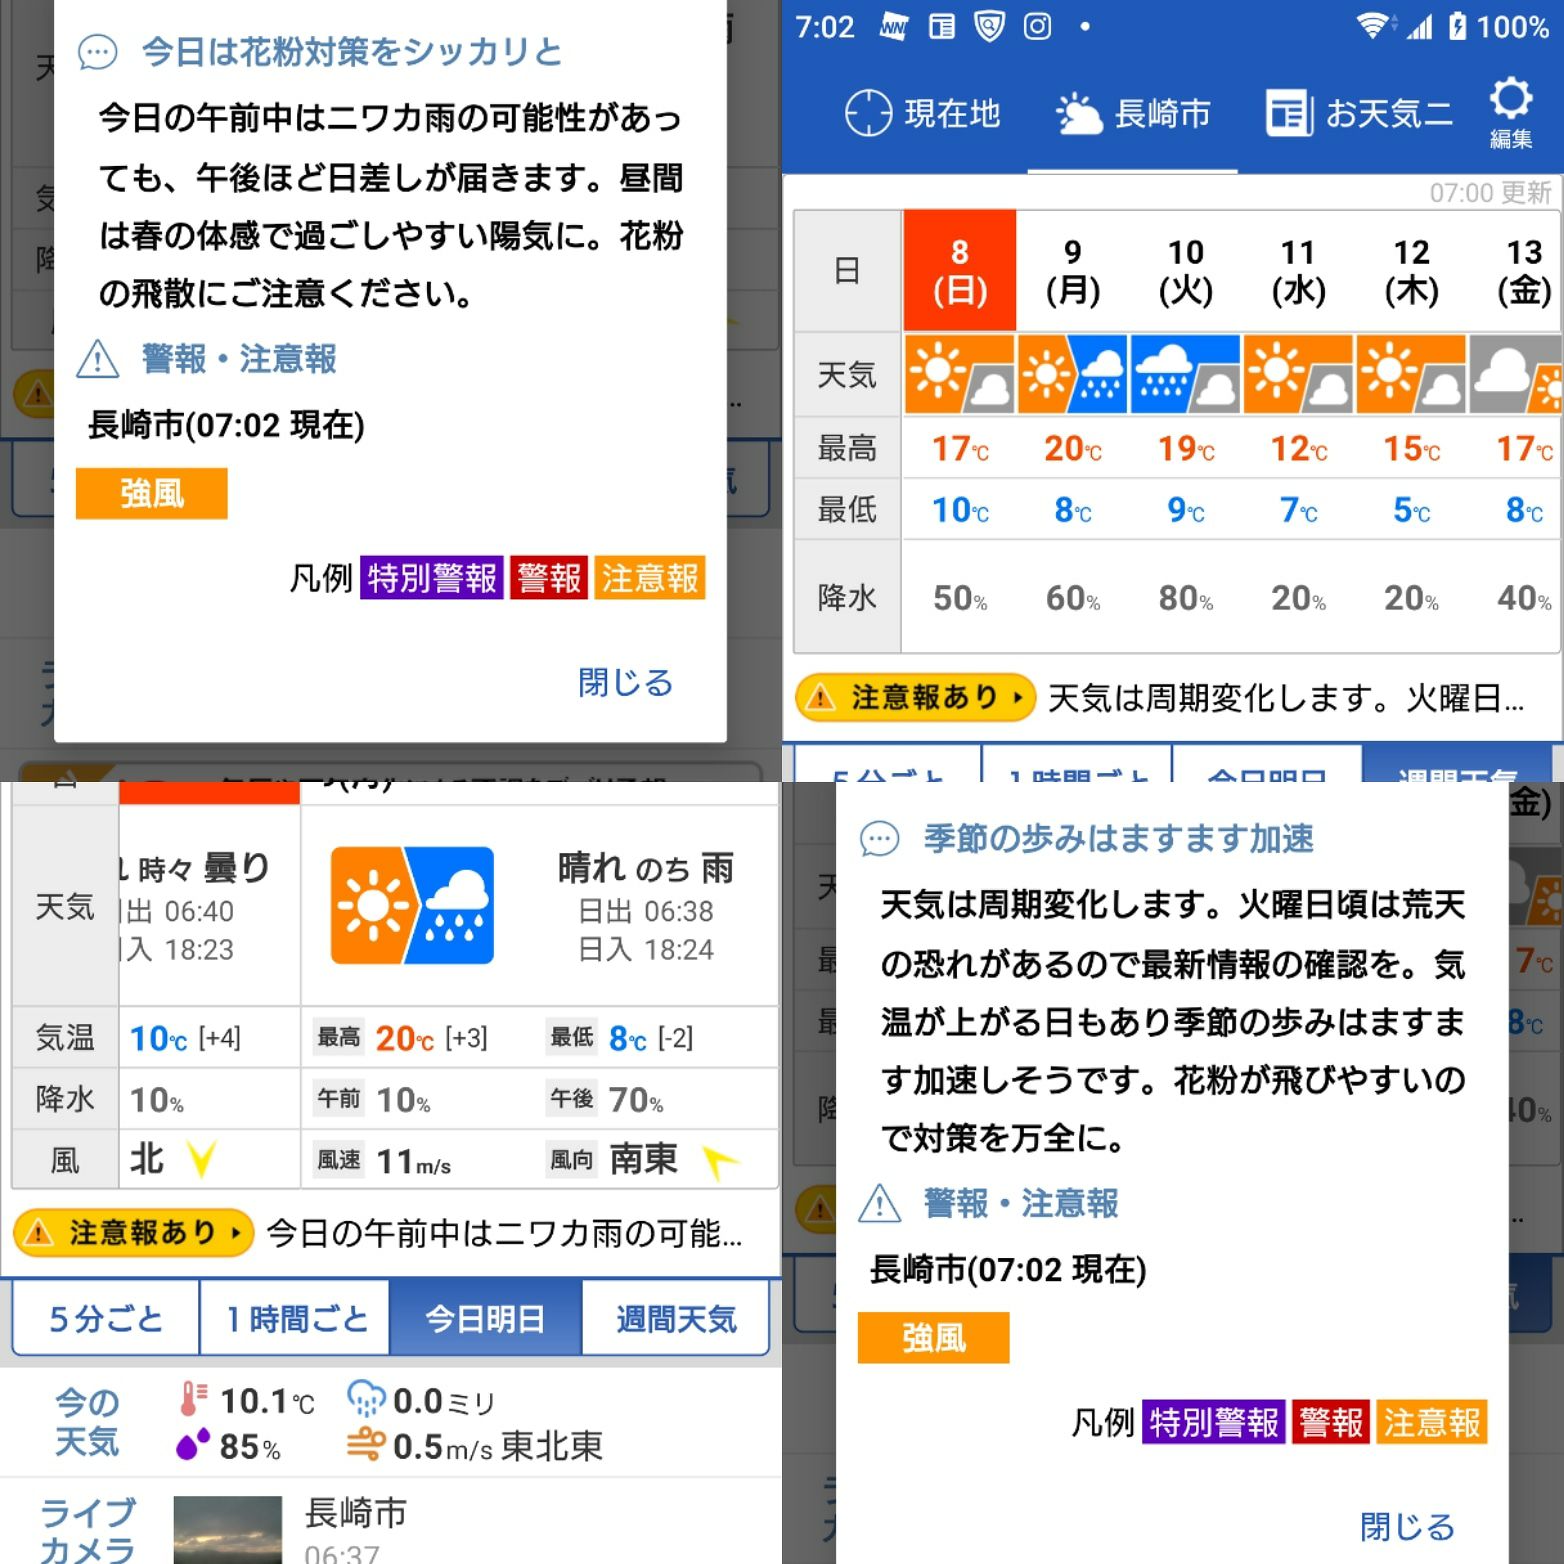1564x1564 pixels.
Task: Switch to the 週間天気 tab
Action: [x=676, y=1318]
